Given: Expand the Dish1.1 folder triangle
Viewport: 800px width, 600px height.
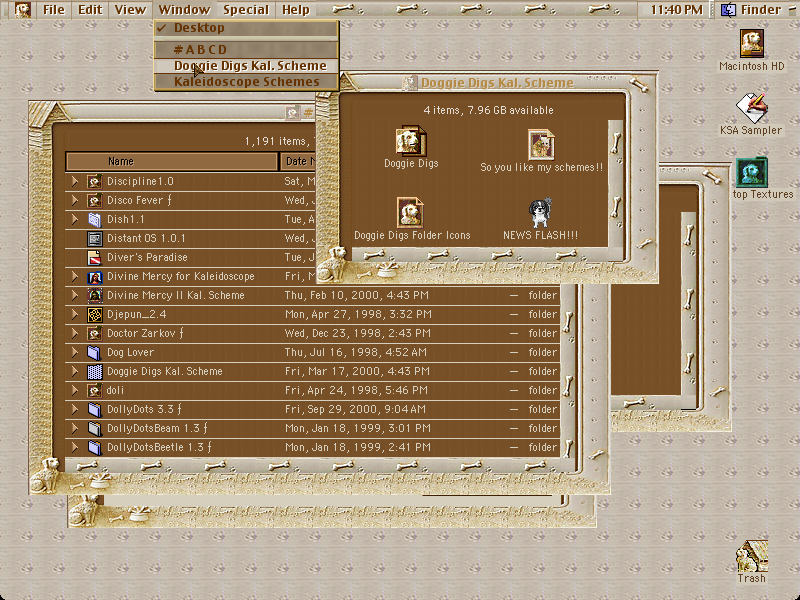Looking at the screenshot, I should (74, 219).
